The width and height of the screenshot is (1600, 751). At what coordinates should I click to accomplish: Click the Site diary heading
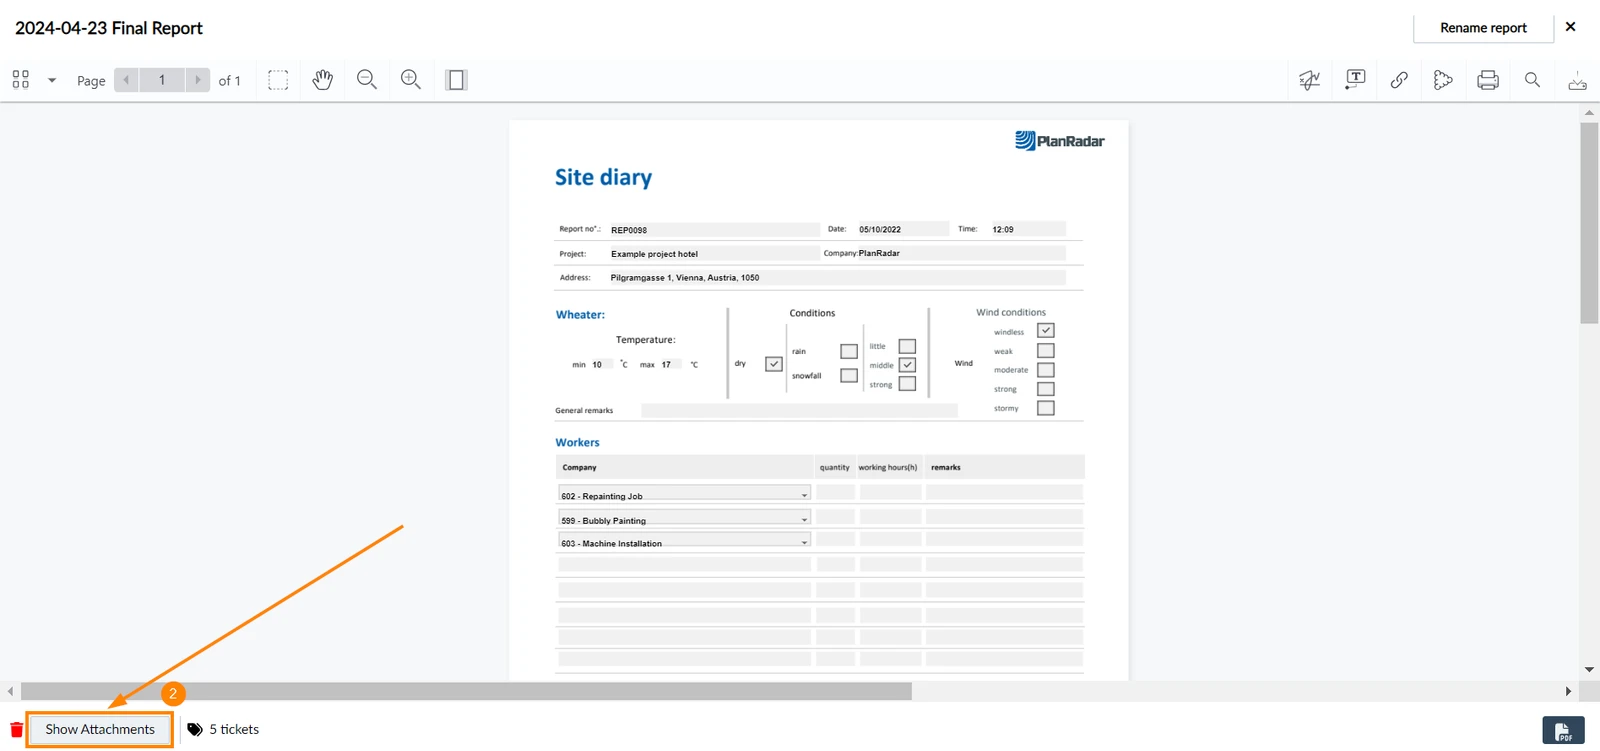coord(603,177)
